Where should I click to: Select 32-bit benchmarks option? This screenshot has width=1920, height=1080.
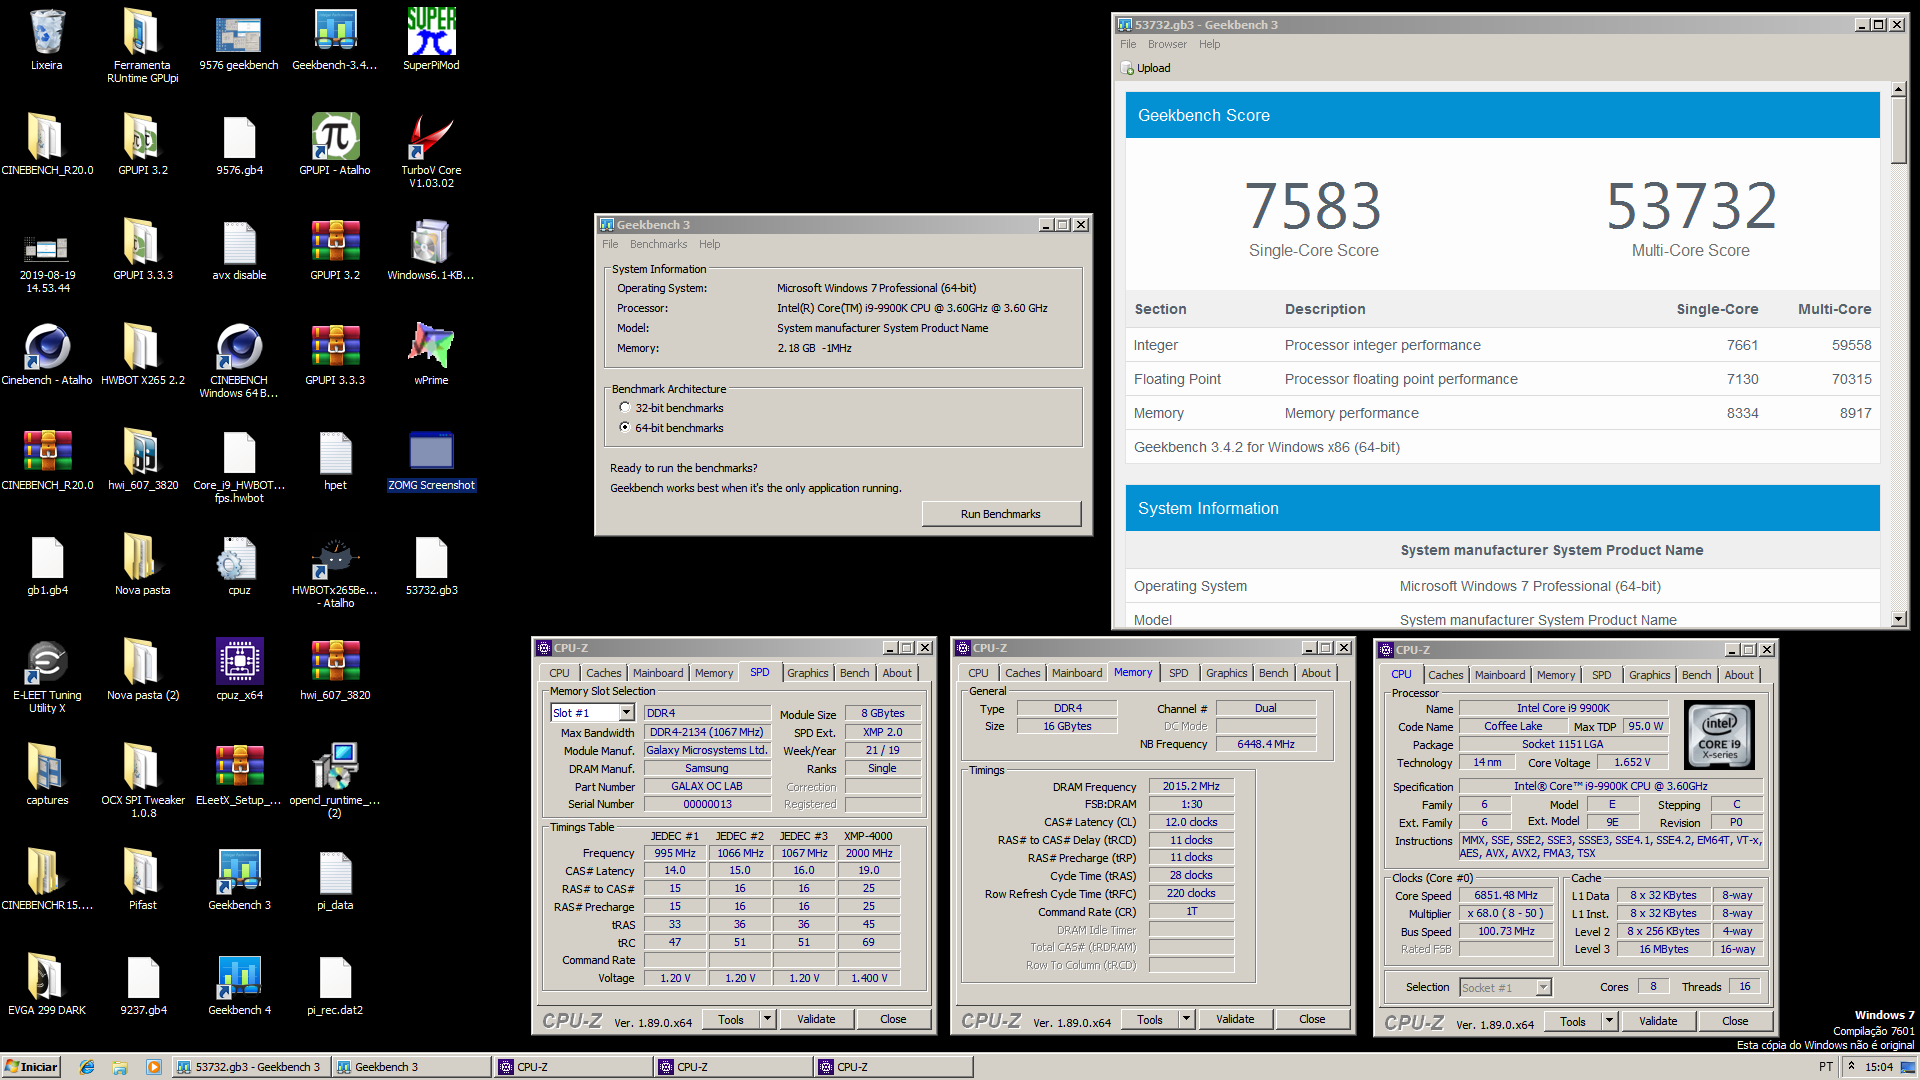coord(625,408)
